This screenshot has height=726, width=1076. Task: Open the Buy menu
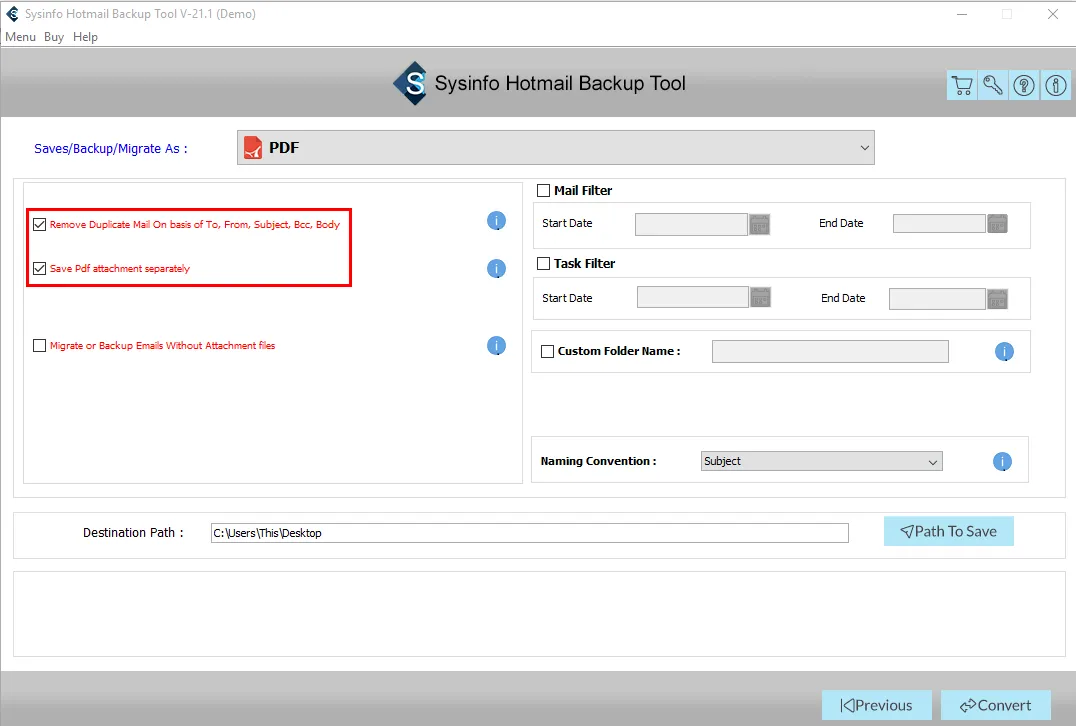[54, 37]
